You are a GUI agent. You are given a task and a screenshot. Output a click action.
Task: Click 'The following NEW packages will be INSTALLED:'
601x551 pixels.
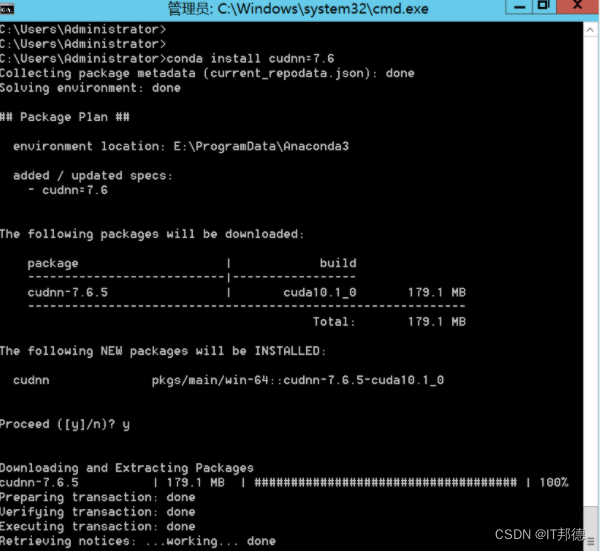coord(163,351)
